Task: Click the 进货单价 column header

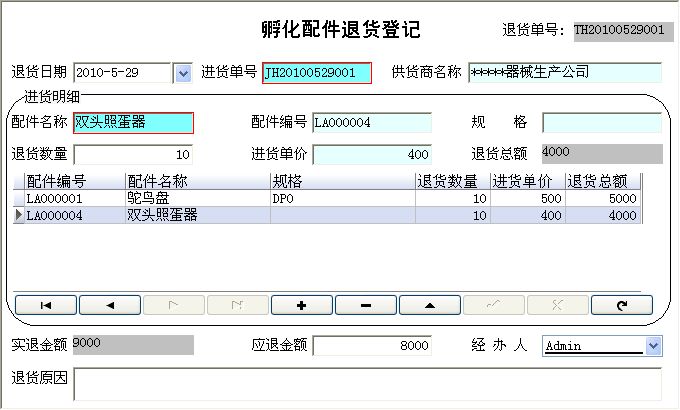Action: [x=528, y=181]
